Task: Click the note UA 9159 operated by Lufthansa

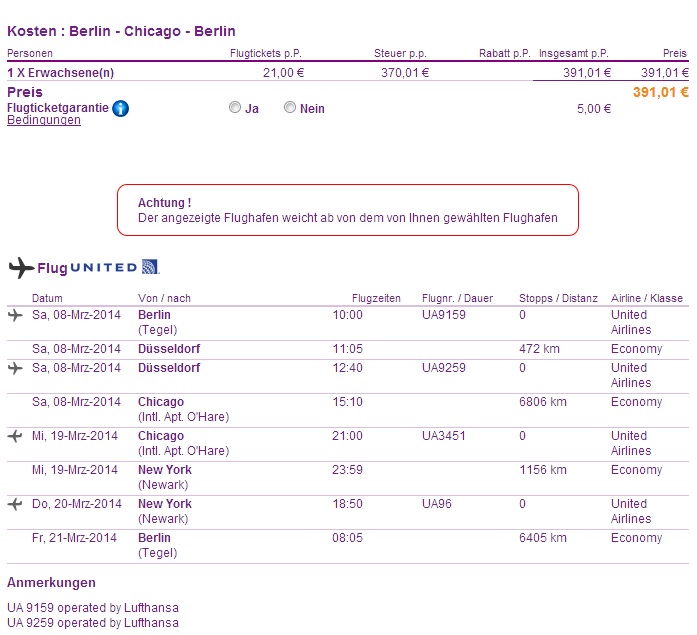Action: point(92,608)
